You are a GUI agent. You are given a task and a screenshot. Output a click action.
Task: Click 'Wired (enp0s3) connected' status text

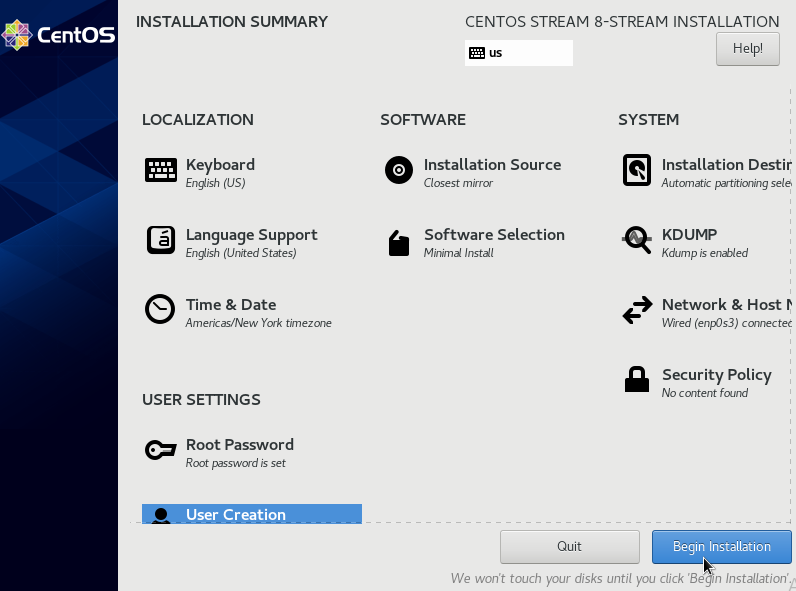[x=726, y=323]
